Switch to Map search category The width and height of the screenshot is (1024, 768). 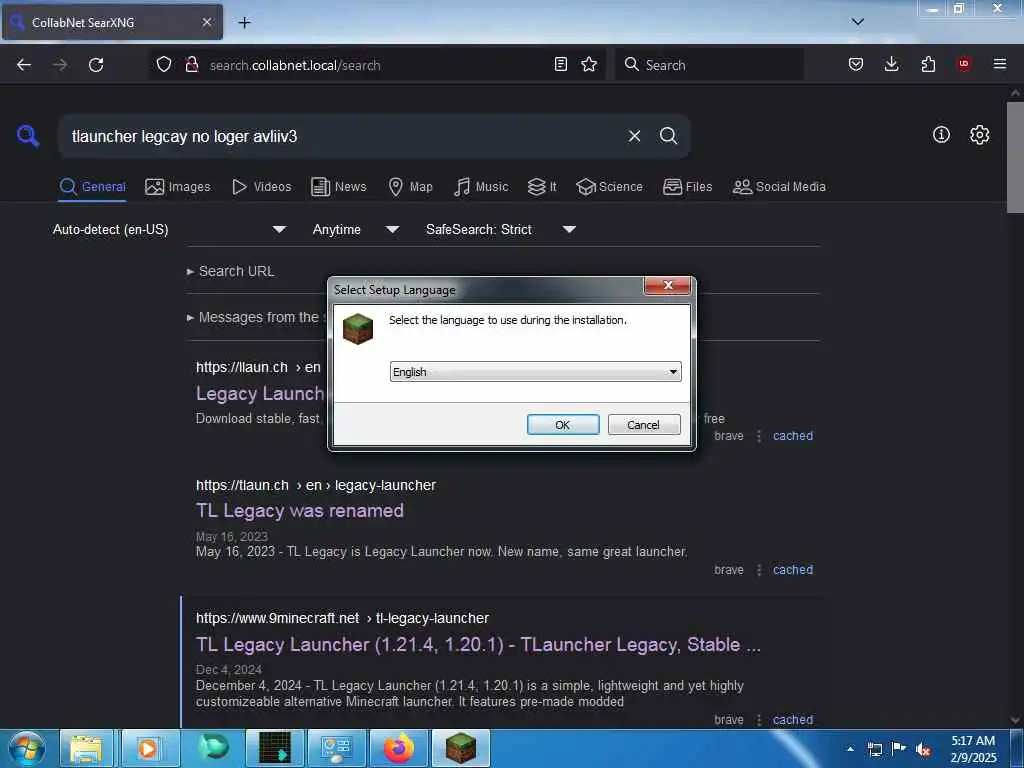(x=411, y=187)
